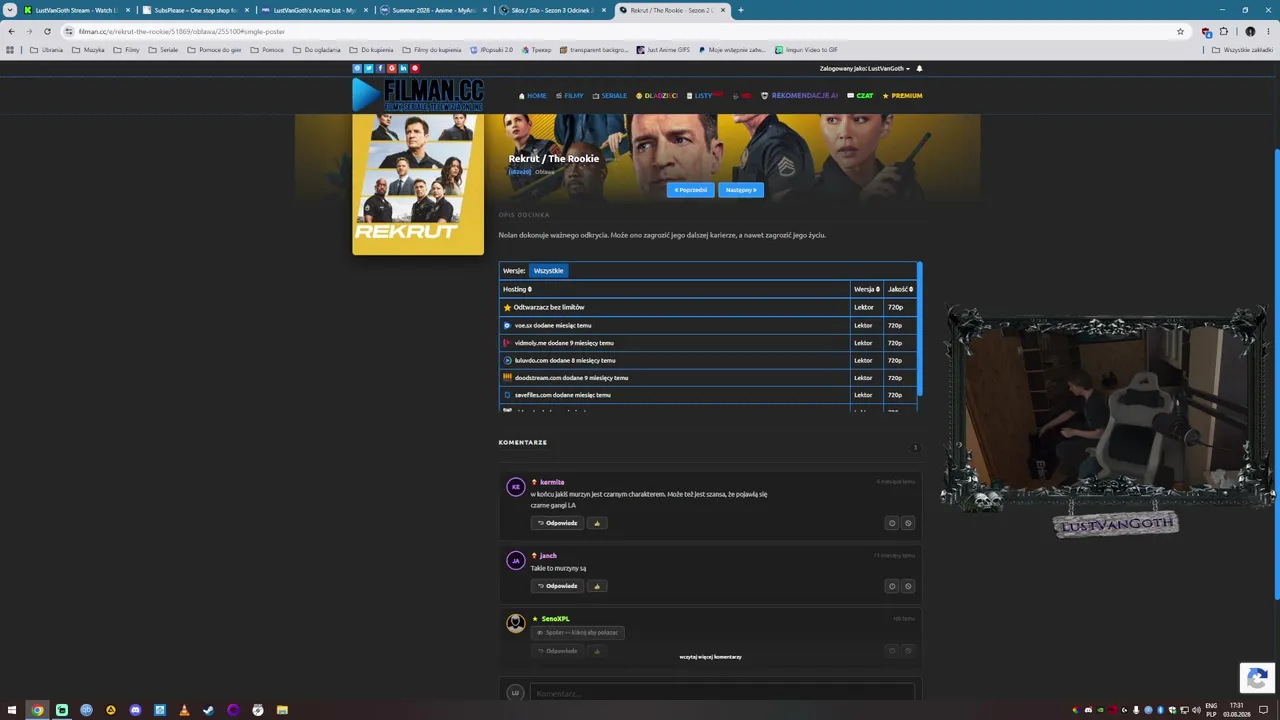Click the Rekrut series poster
Viewport: 1280px width, 720px height.
[x=418, y=184]
